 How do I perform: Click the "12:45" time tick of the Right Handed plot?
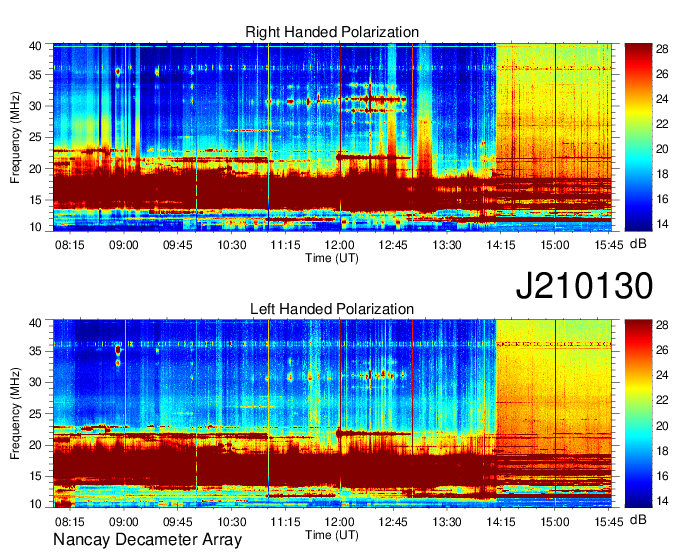coord(393,245)
